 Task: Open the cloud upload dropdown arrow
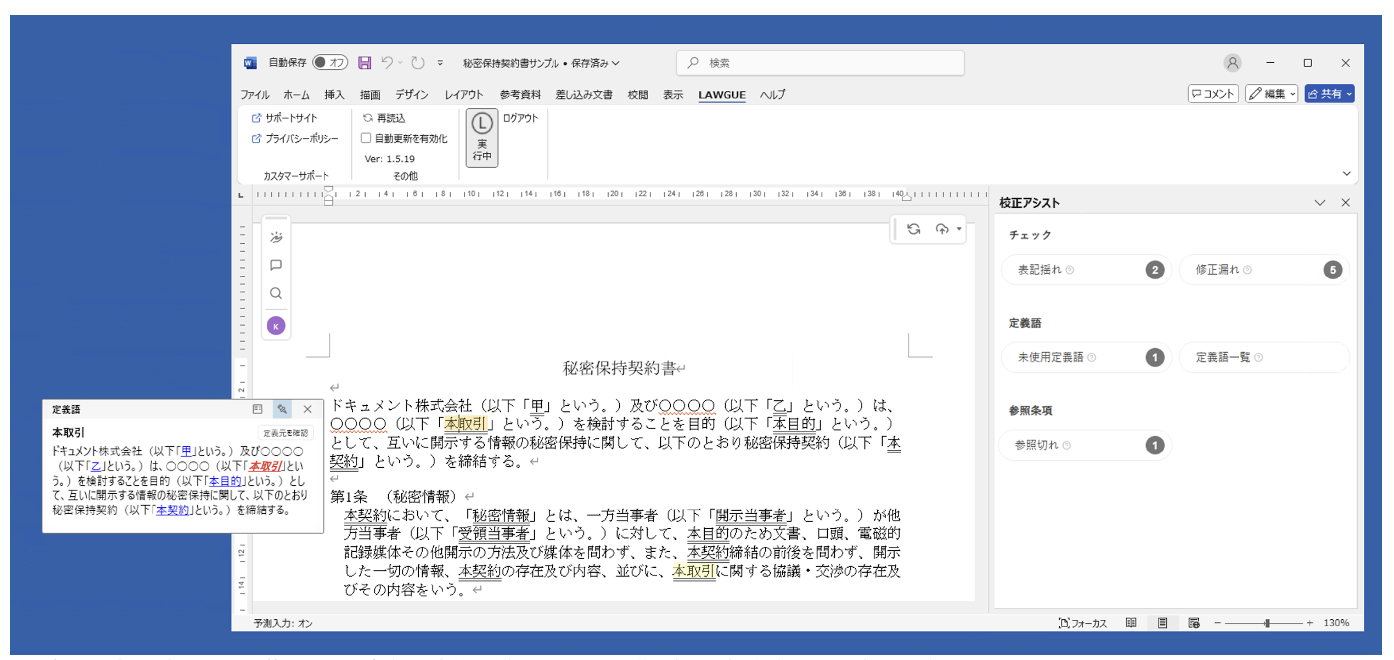[x=959, y=229]
